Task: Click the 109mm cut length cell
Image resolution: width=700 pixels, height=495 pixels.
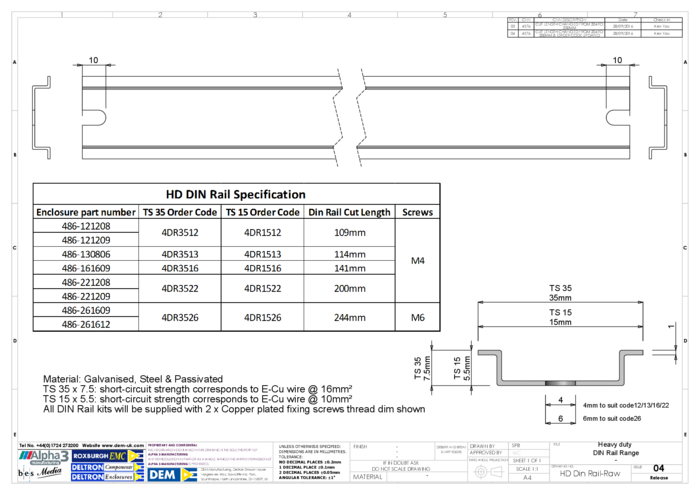Action: tap(350, 233)
